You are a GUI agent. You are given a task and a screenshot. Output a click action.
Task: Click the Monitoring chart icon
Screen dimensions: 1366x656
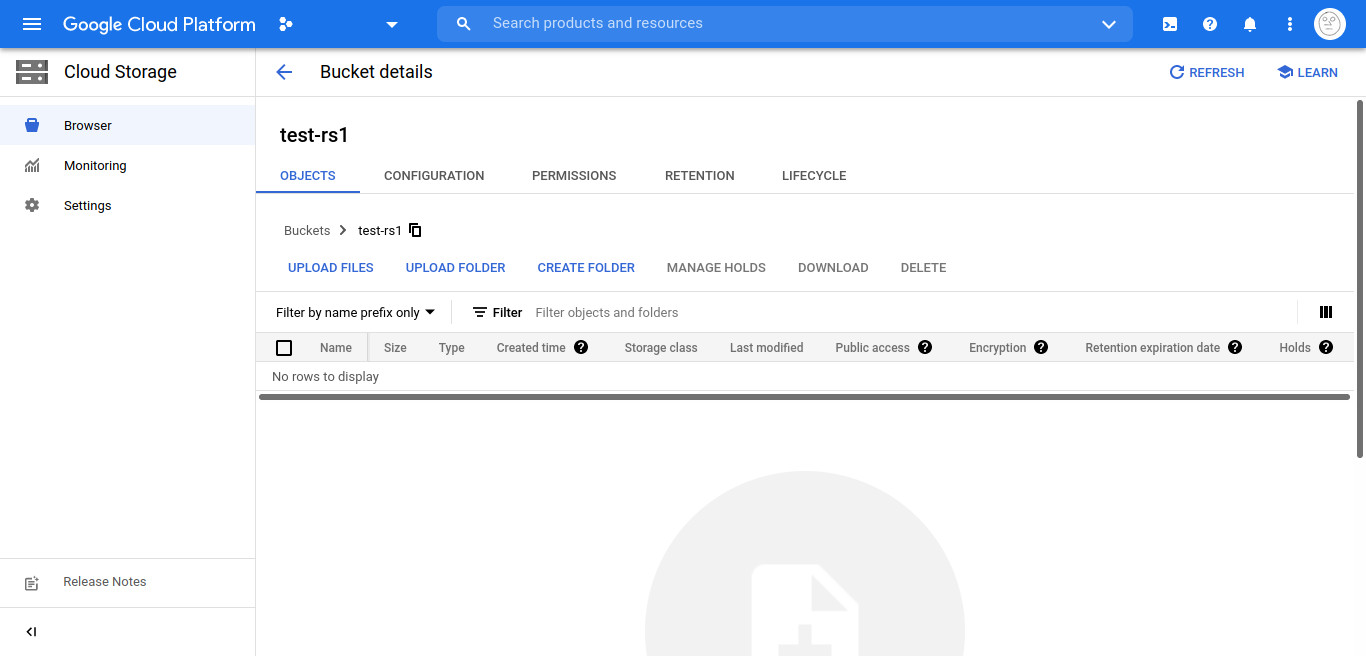point(32,165)
